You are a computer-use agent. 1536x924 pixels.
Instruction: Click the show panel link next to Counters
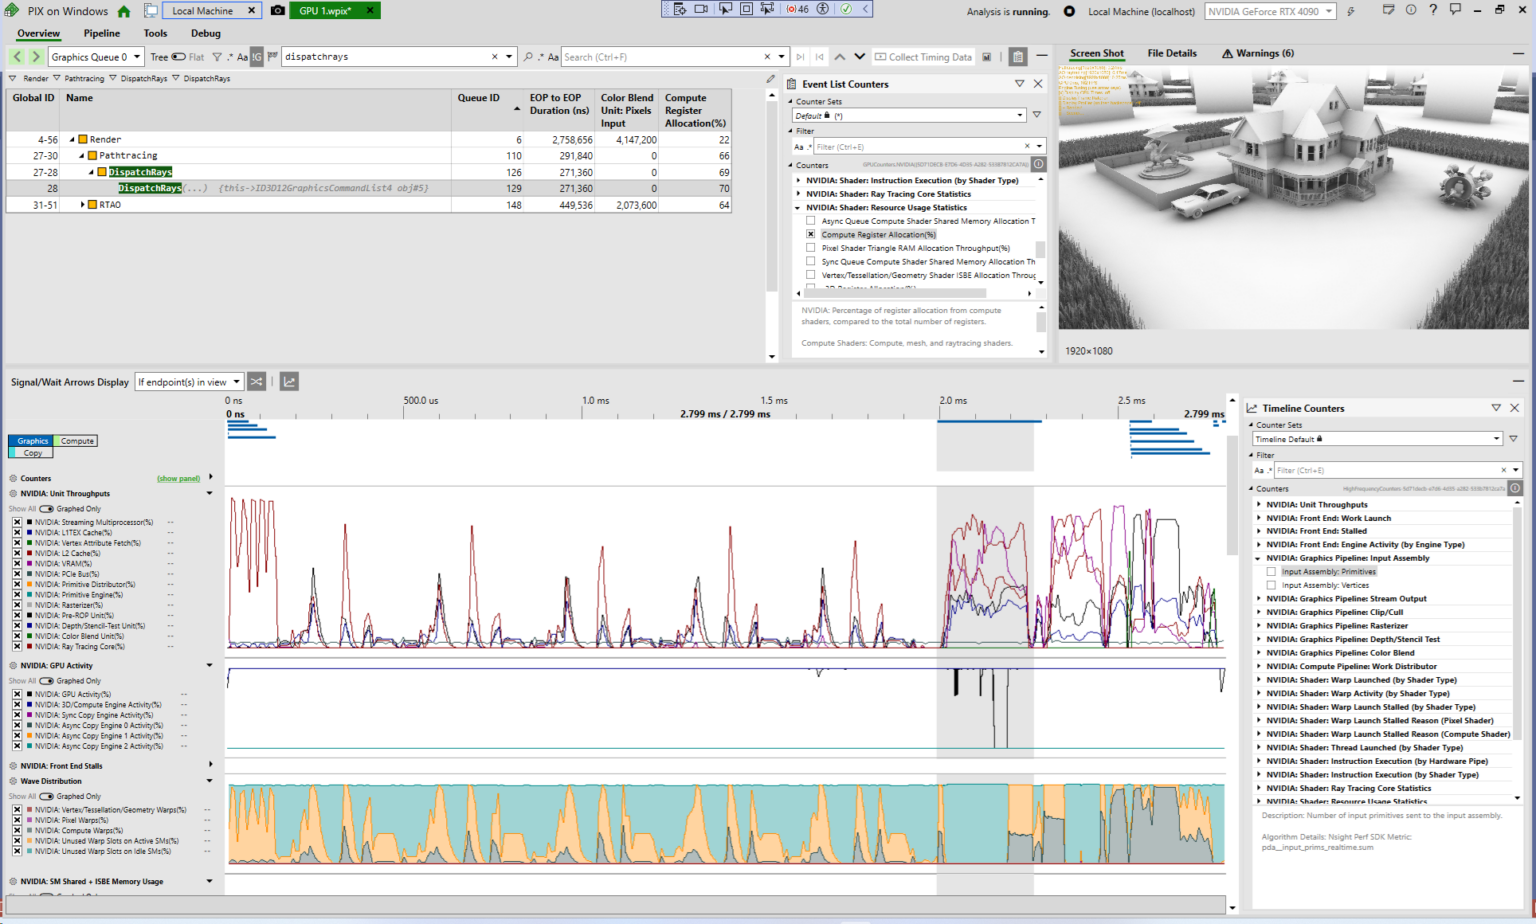click(178, 479)
